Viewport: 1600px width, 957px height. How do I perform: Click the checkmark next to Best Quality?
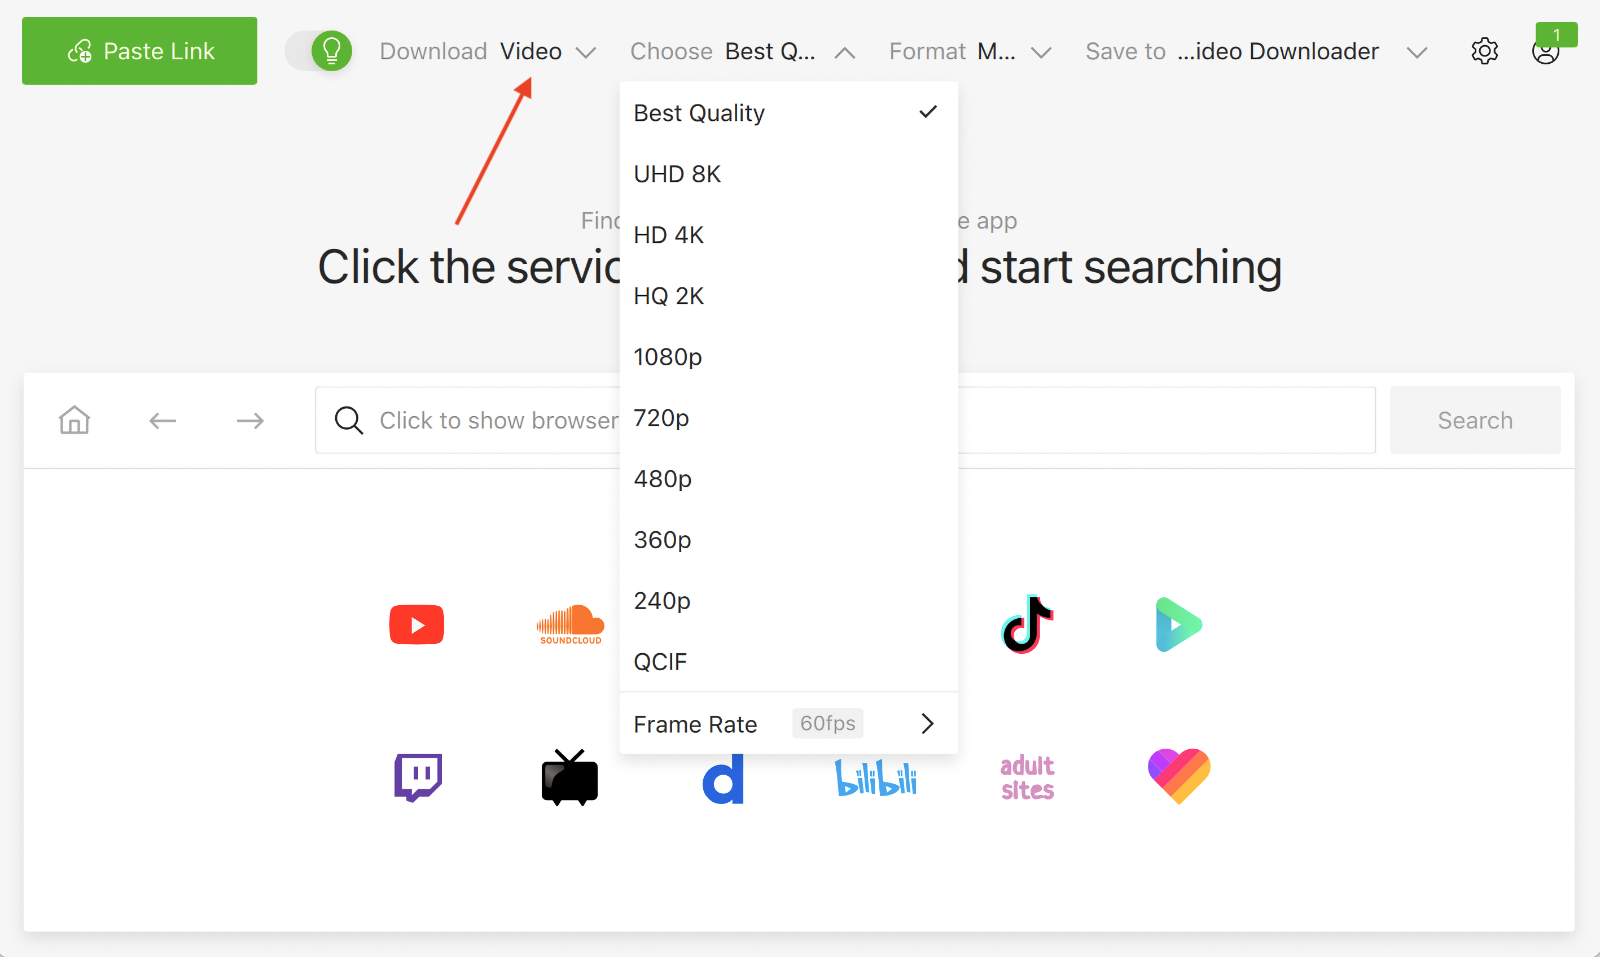(928, 112)
